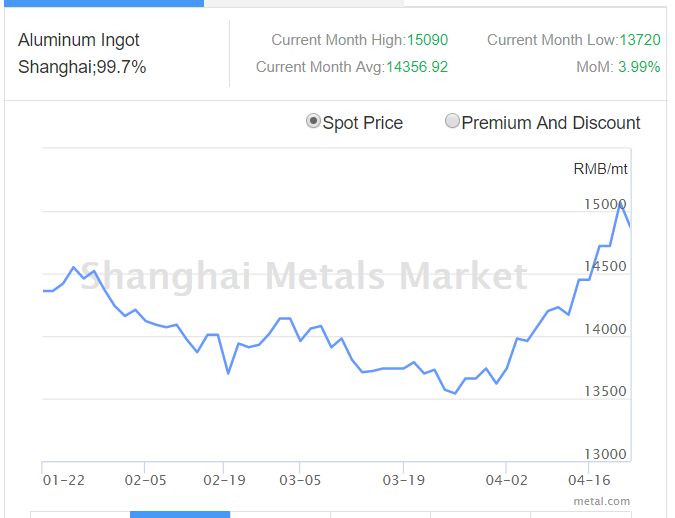The width and height of the screenshot is (675, 518).
Task: Click the Current Month Low value 13720
Action: coord(640,40)
